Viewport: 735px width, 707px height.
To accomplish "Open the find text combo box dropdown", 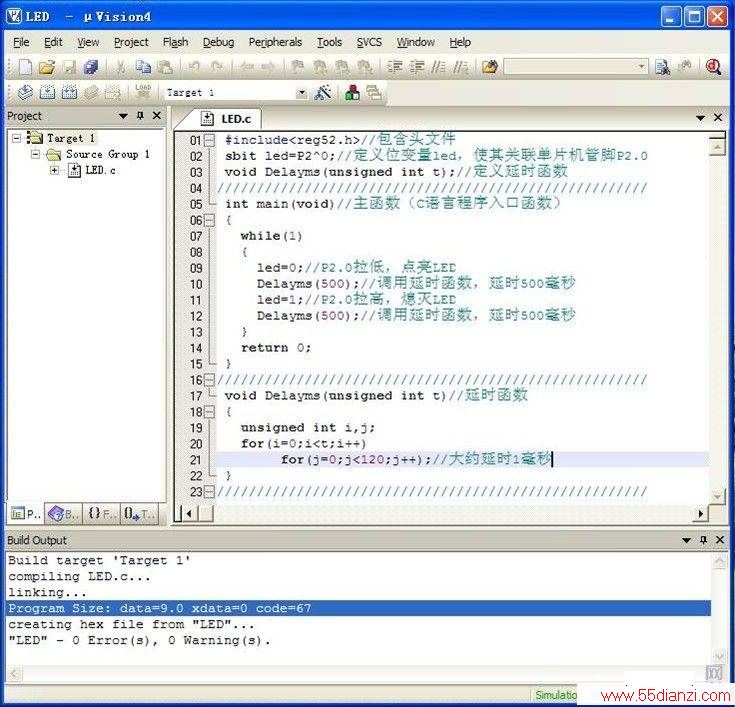I will pos(641,67).
